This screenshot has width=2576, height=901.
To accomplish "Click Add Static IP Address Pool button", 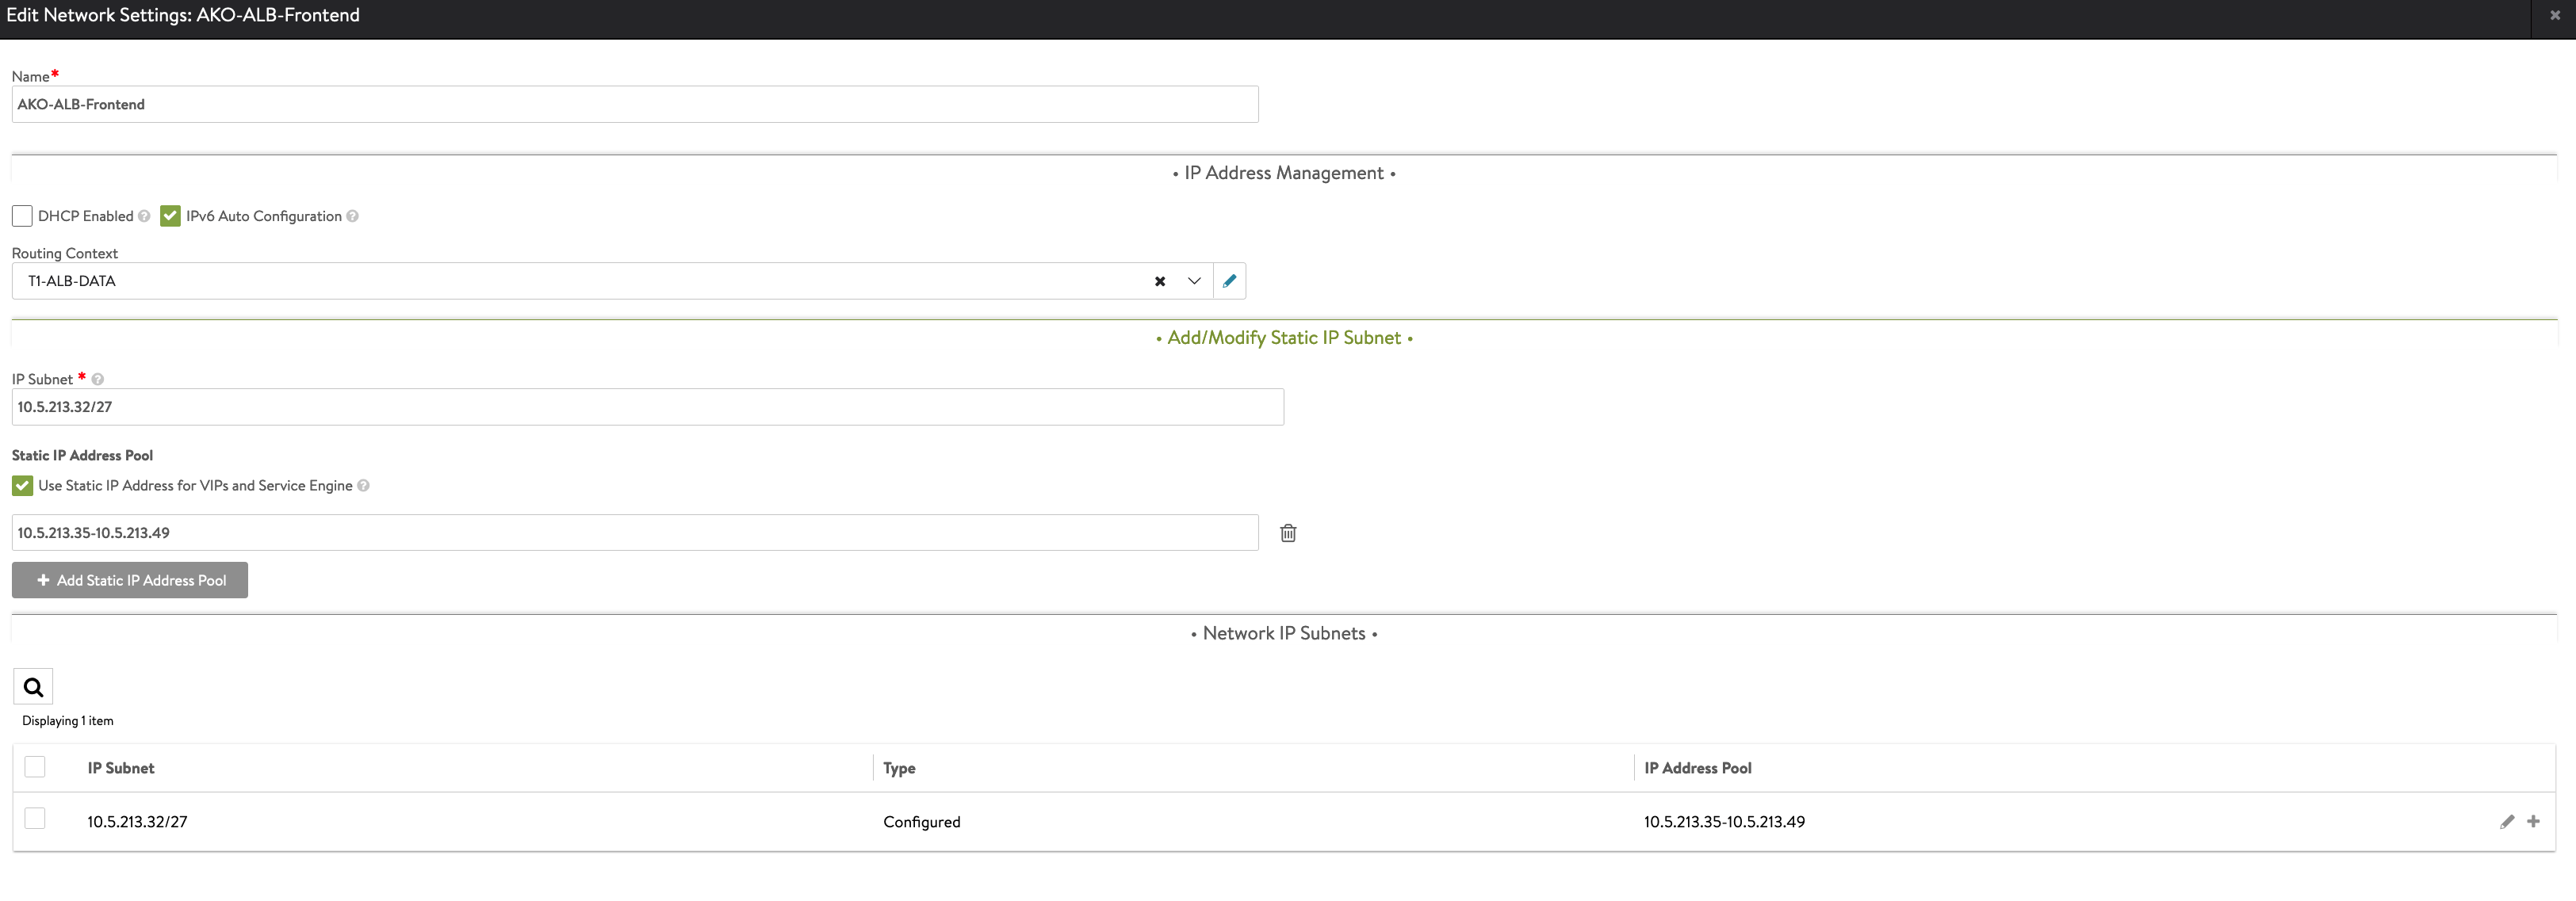I will [x=130, y=580].
